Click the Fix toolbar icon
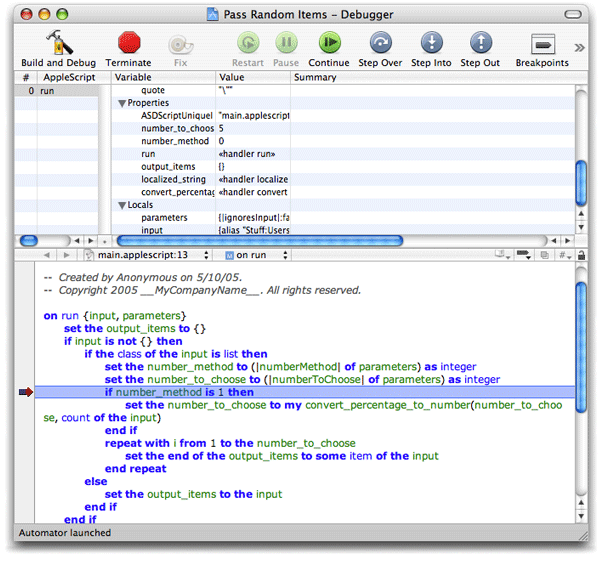The image size is (603, 563). (x=180, y=45)
